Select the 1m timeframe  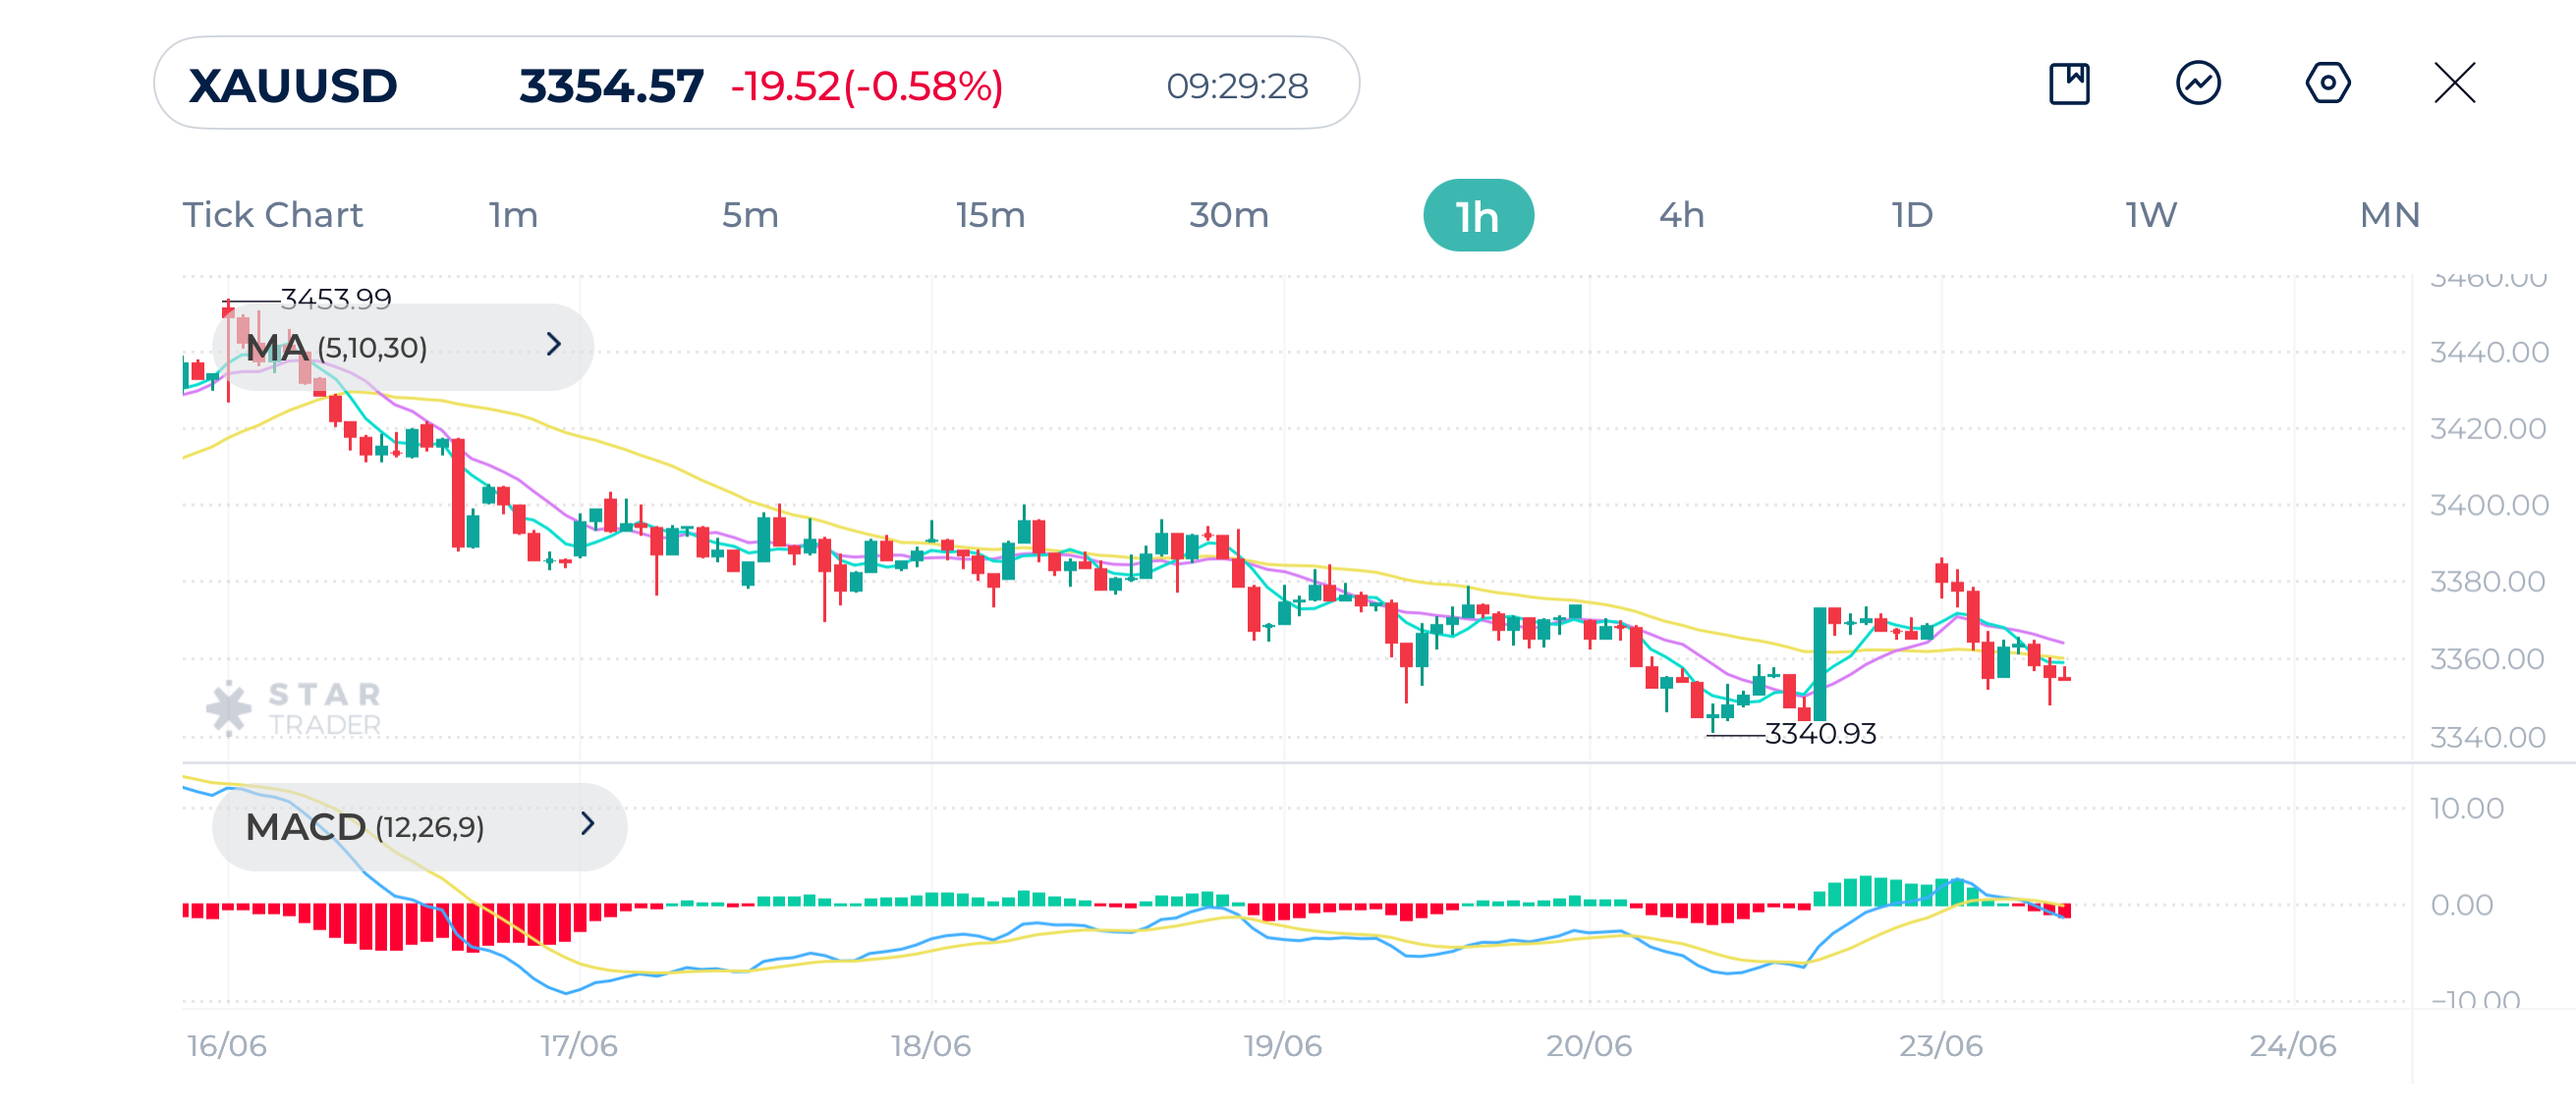tap(512, 214)
